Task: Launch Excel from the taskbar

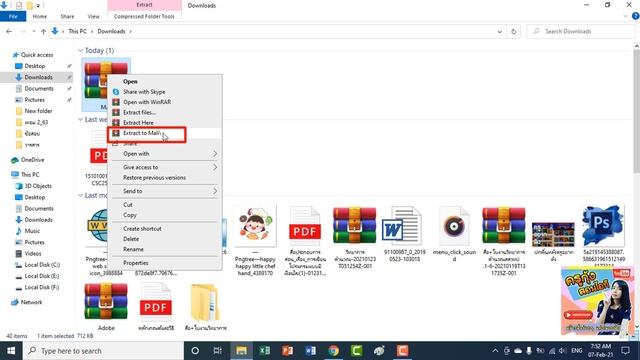Action: tap(264, 351)
